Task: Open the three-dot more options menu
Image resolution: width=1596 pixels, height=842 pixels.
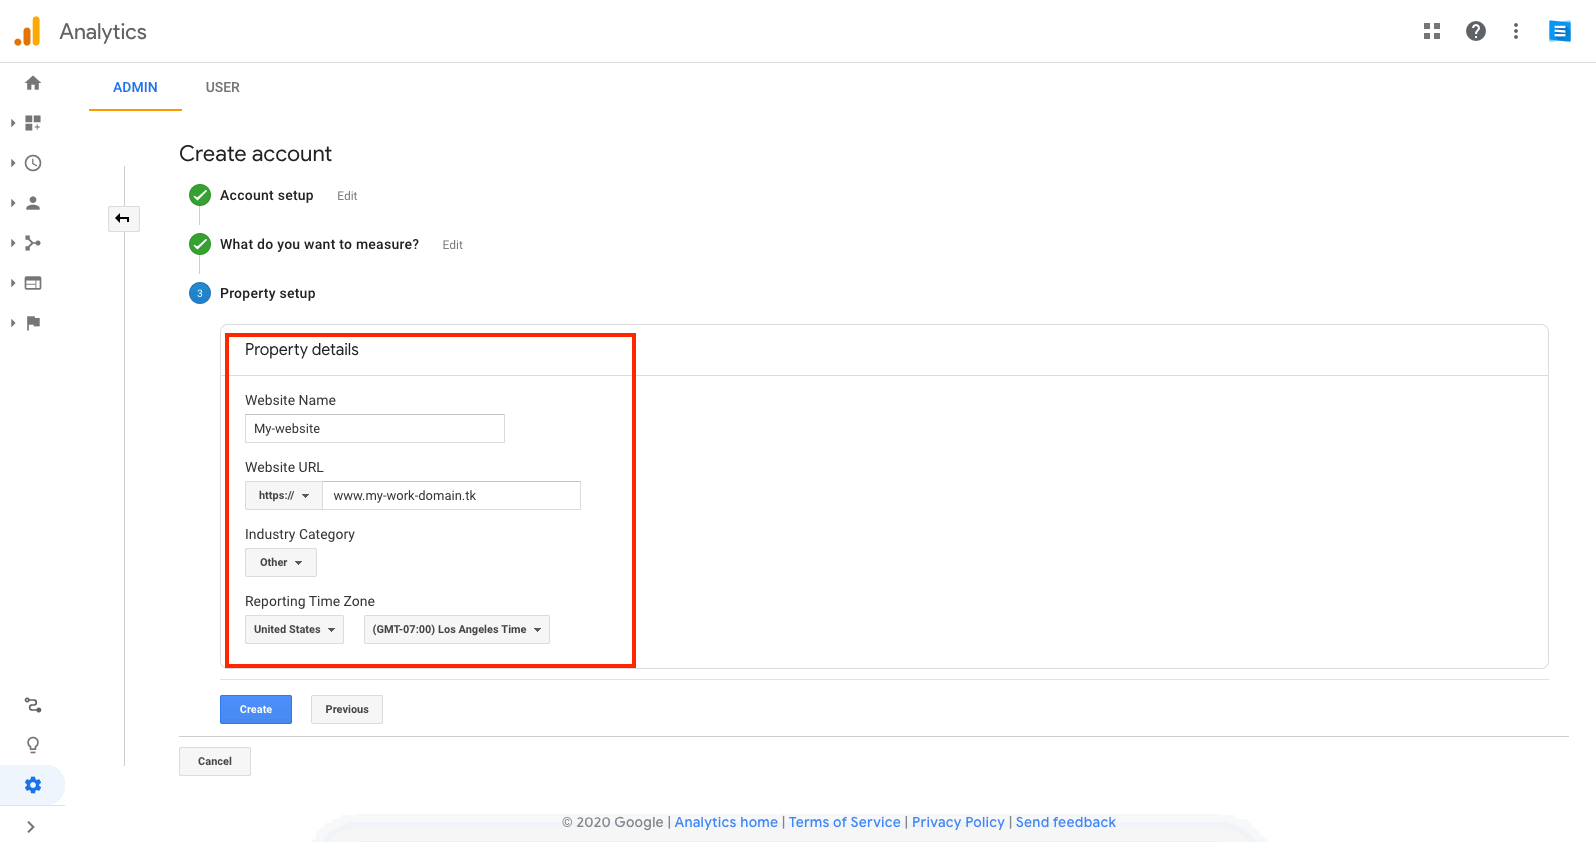Action: click(x=1516, y=31)
